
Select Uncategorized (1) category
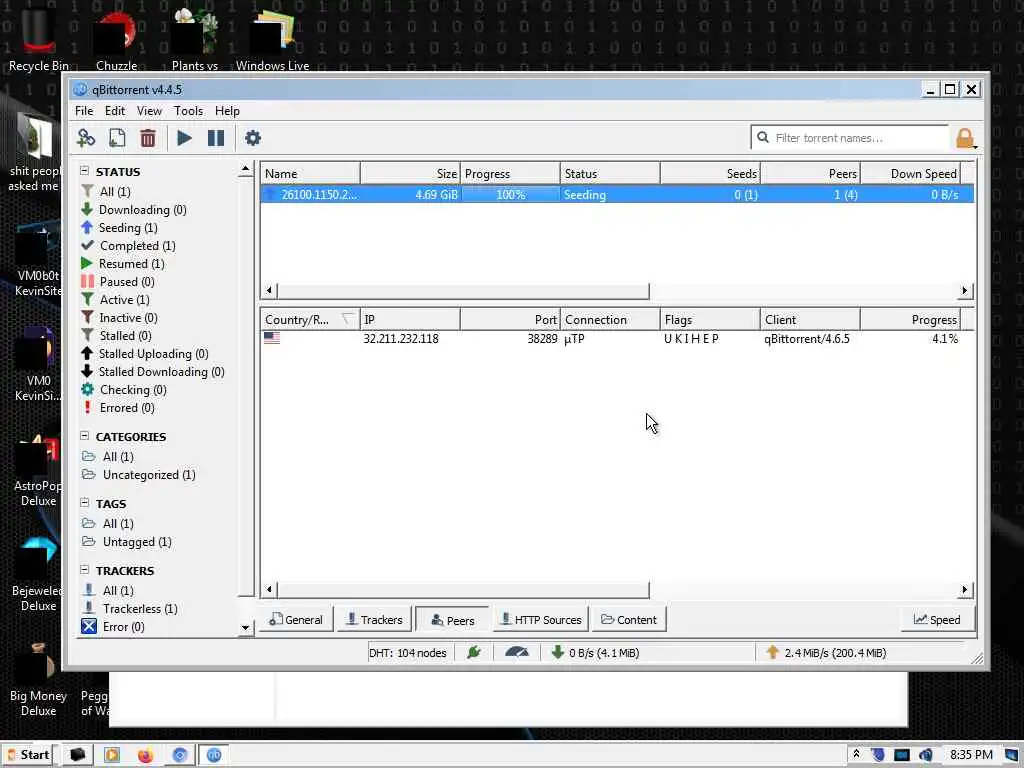139,475
